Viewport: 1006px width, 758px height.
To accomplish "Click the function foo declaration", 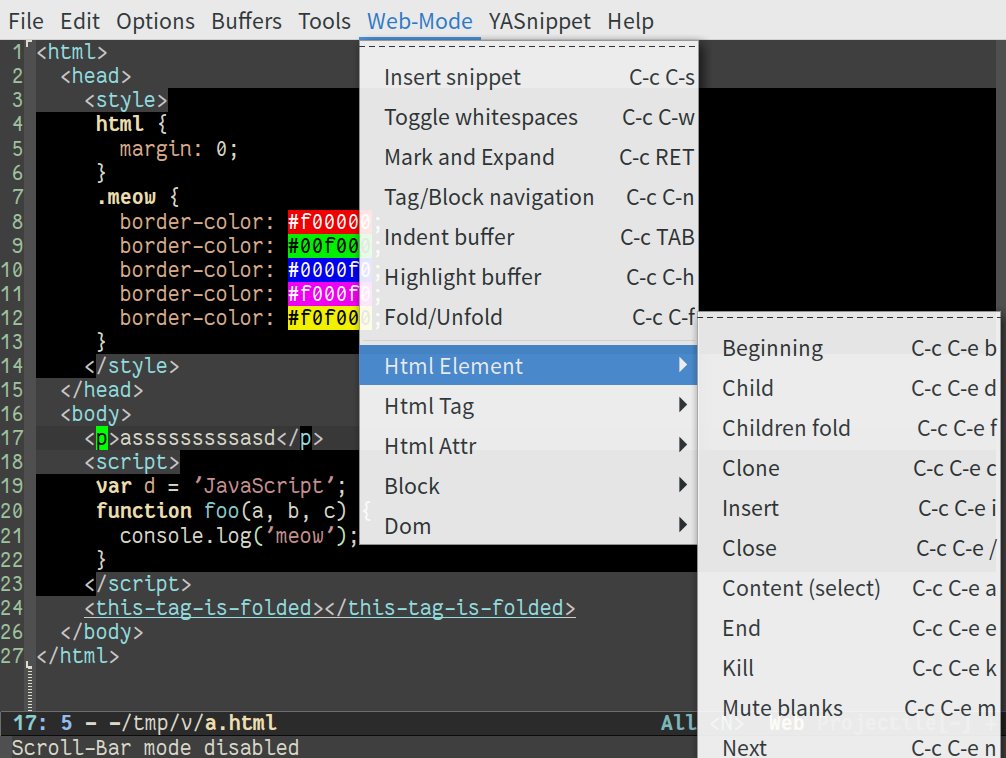I will point(221,511).
